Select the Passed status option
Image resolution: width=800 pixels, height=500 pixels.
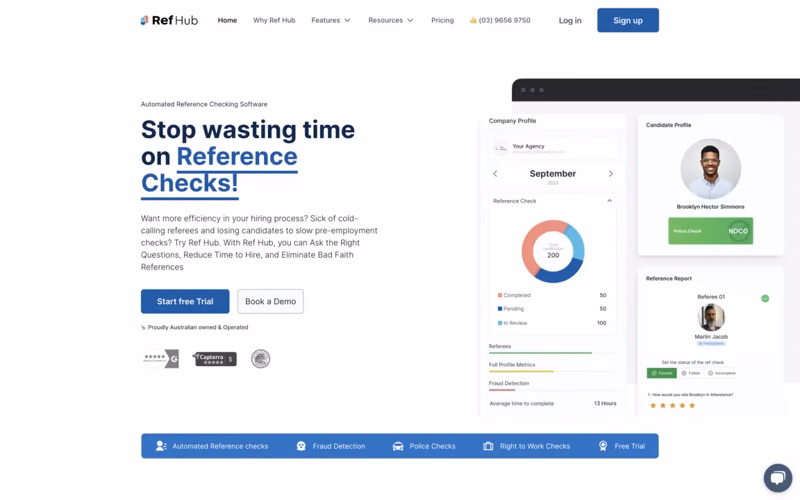tap(662, 373)
